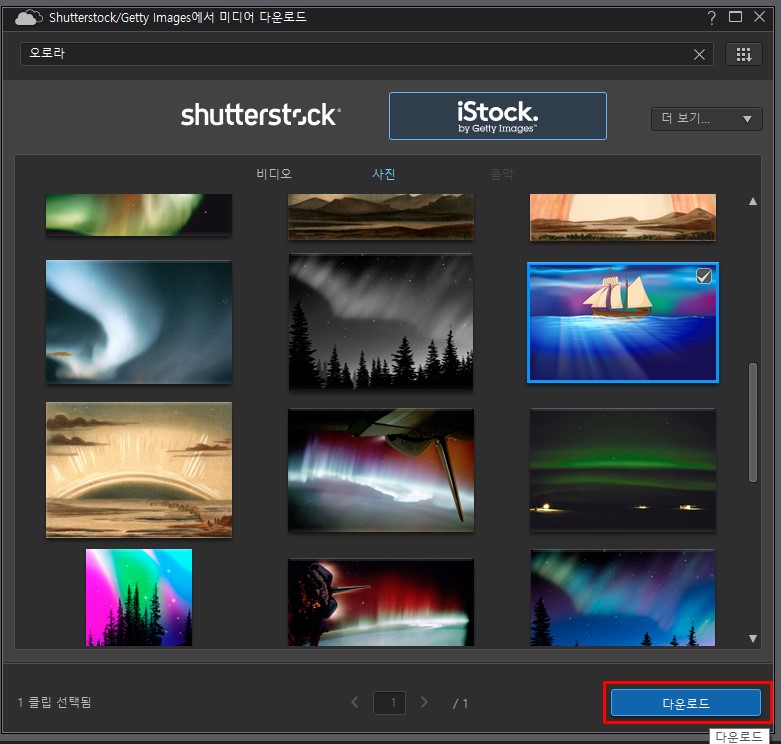Select the grayscale aurora over pine trees
Screen dimensions: 781x744
(381, 322)
